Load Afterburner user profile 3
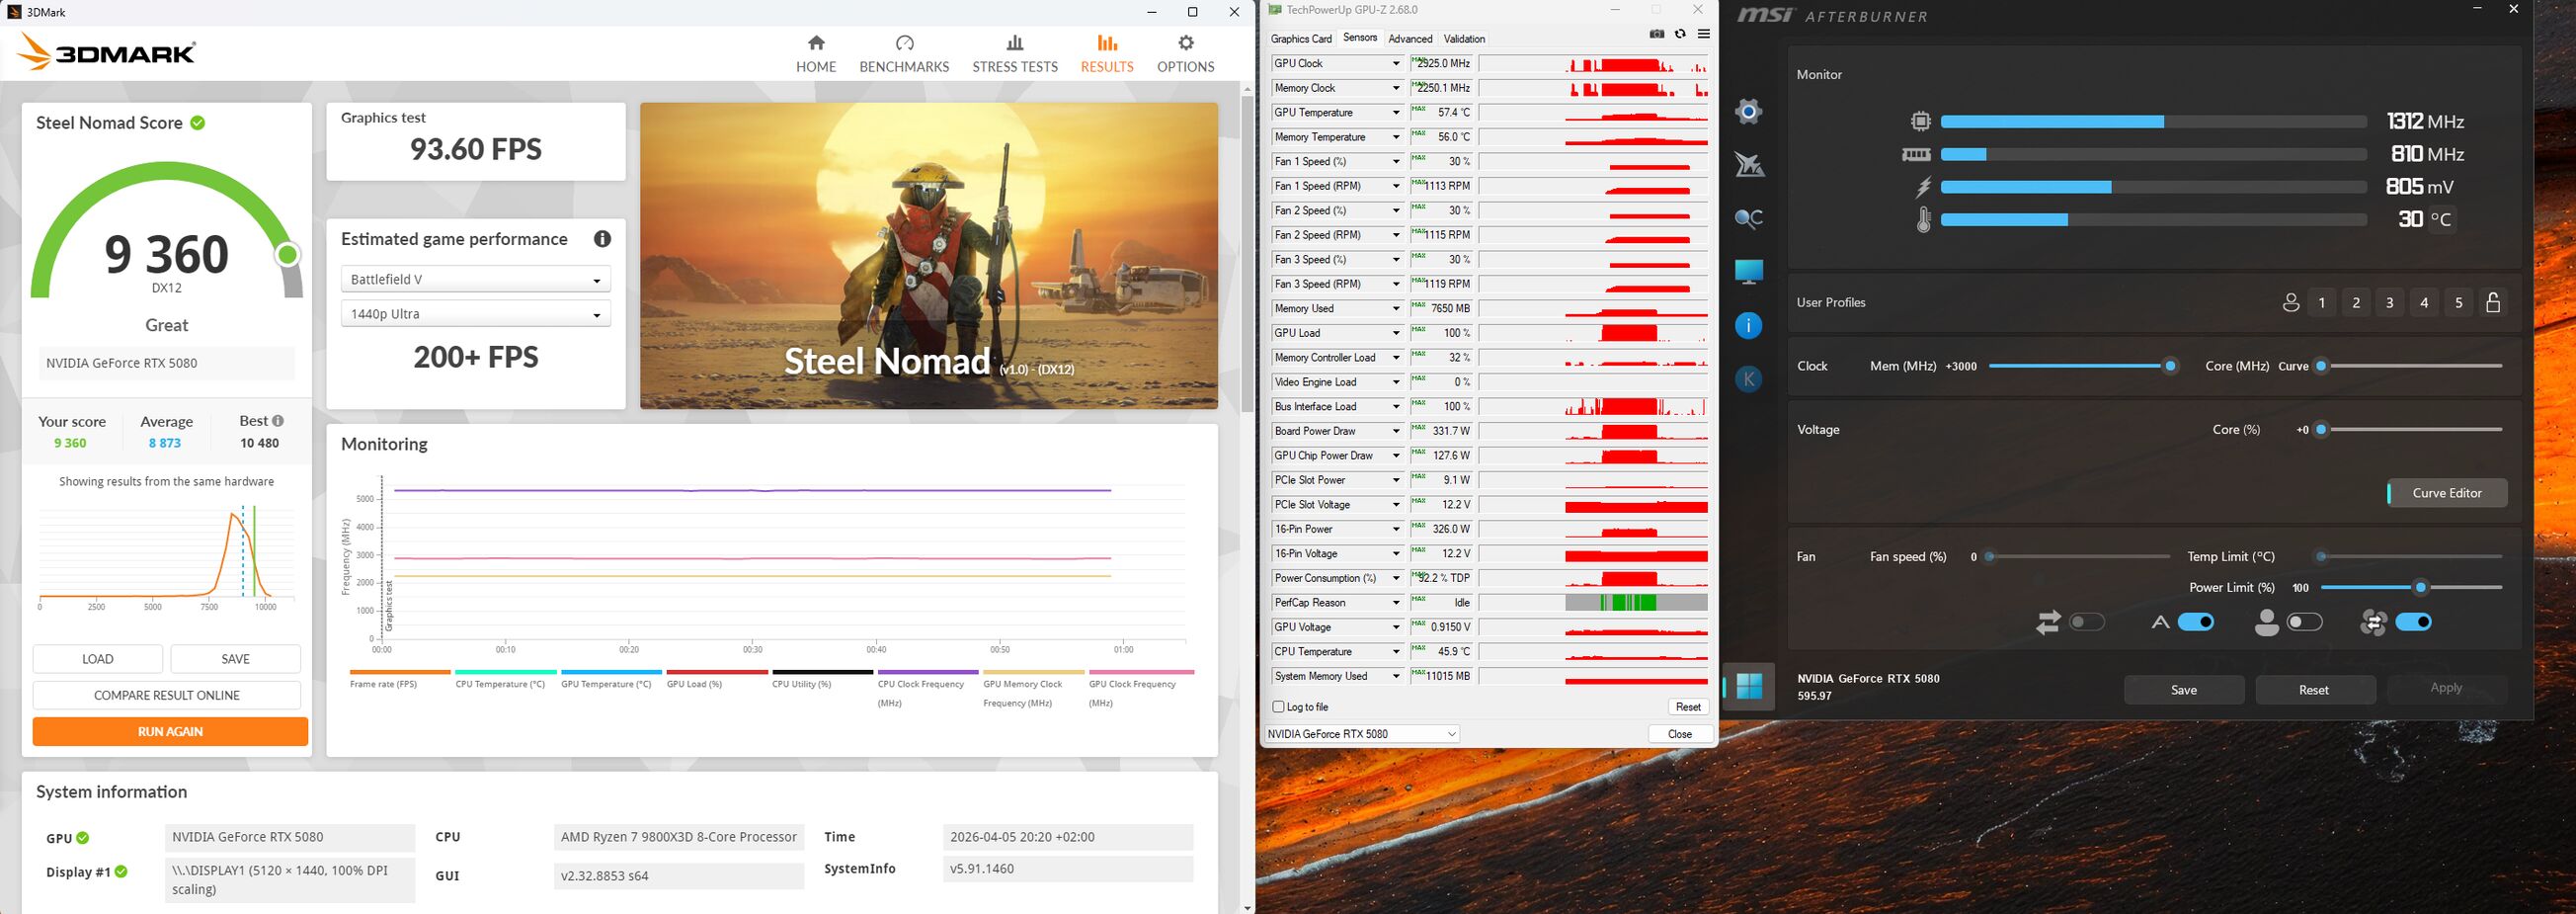The image size is (2576, 914). 2390,303
